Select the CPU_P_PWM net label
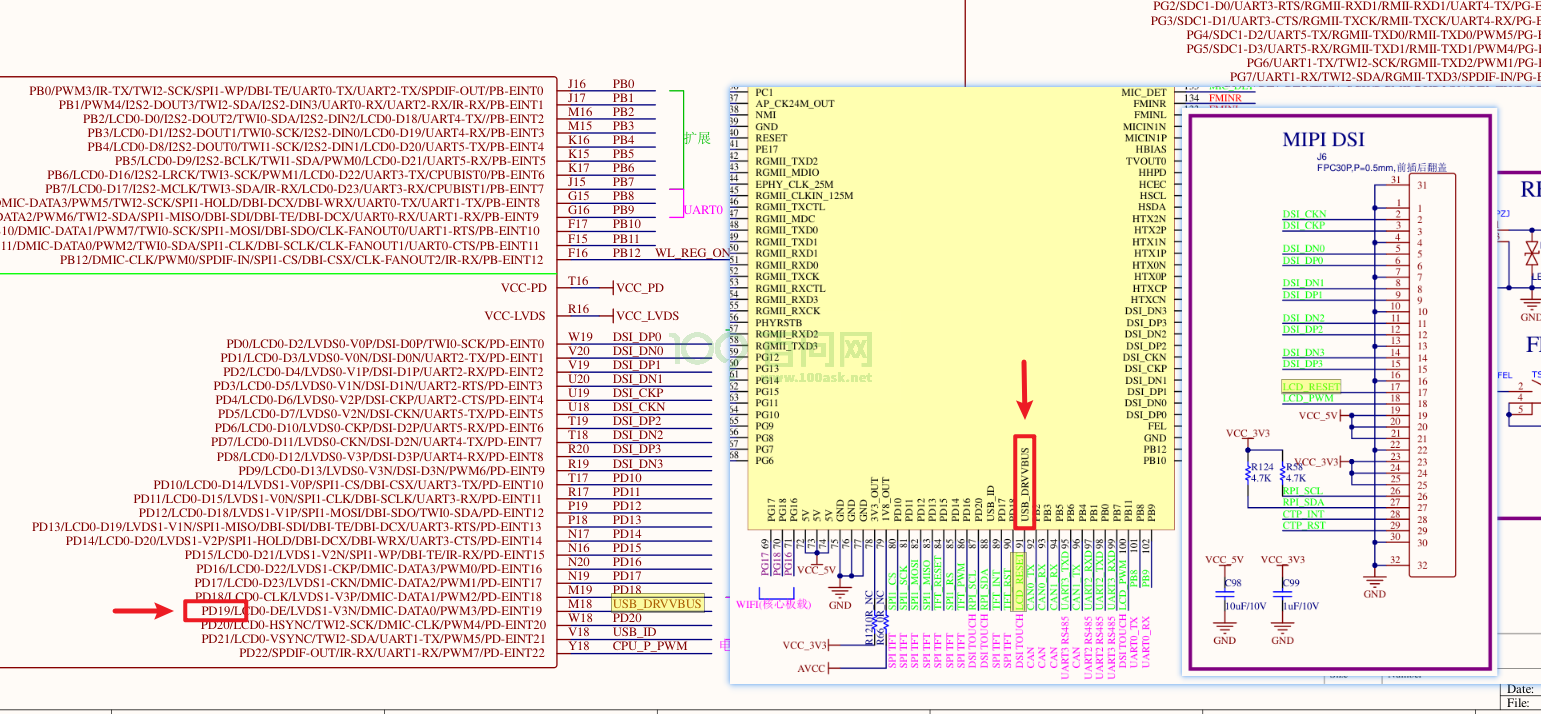Screen dimensions: 1541x714 point(650,645)
